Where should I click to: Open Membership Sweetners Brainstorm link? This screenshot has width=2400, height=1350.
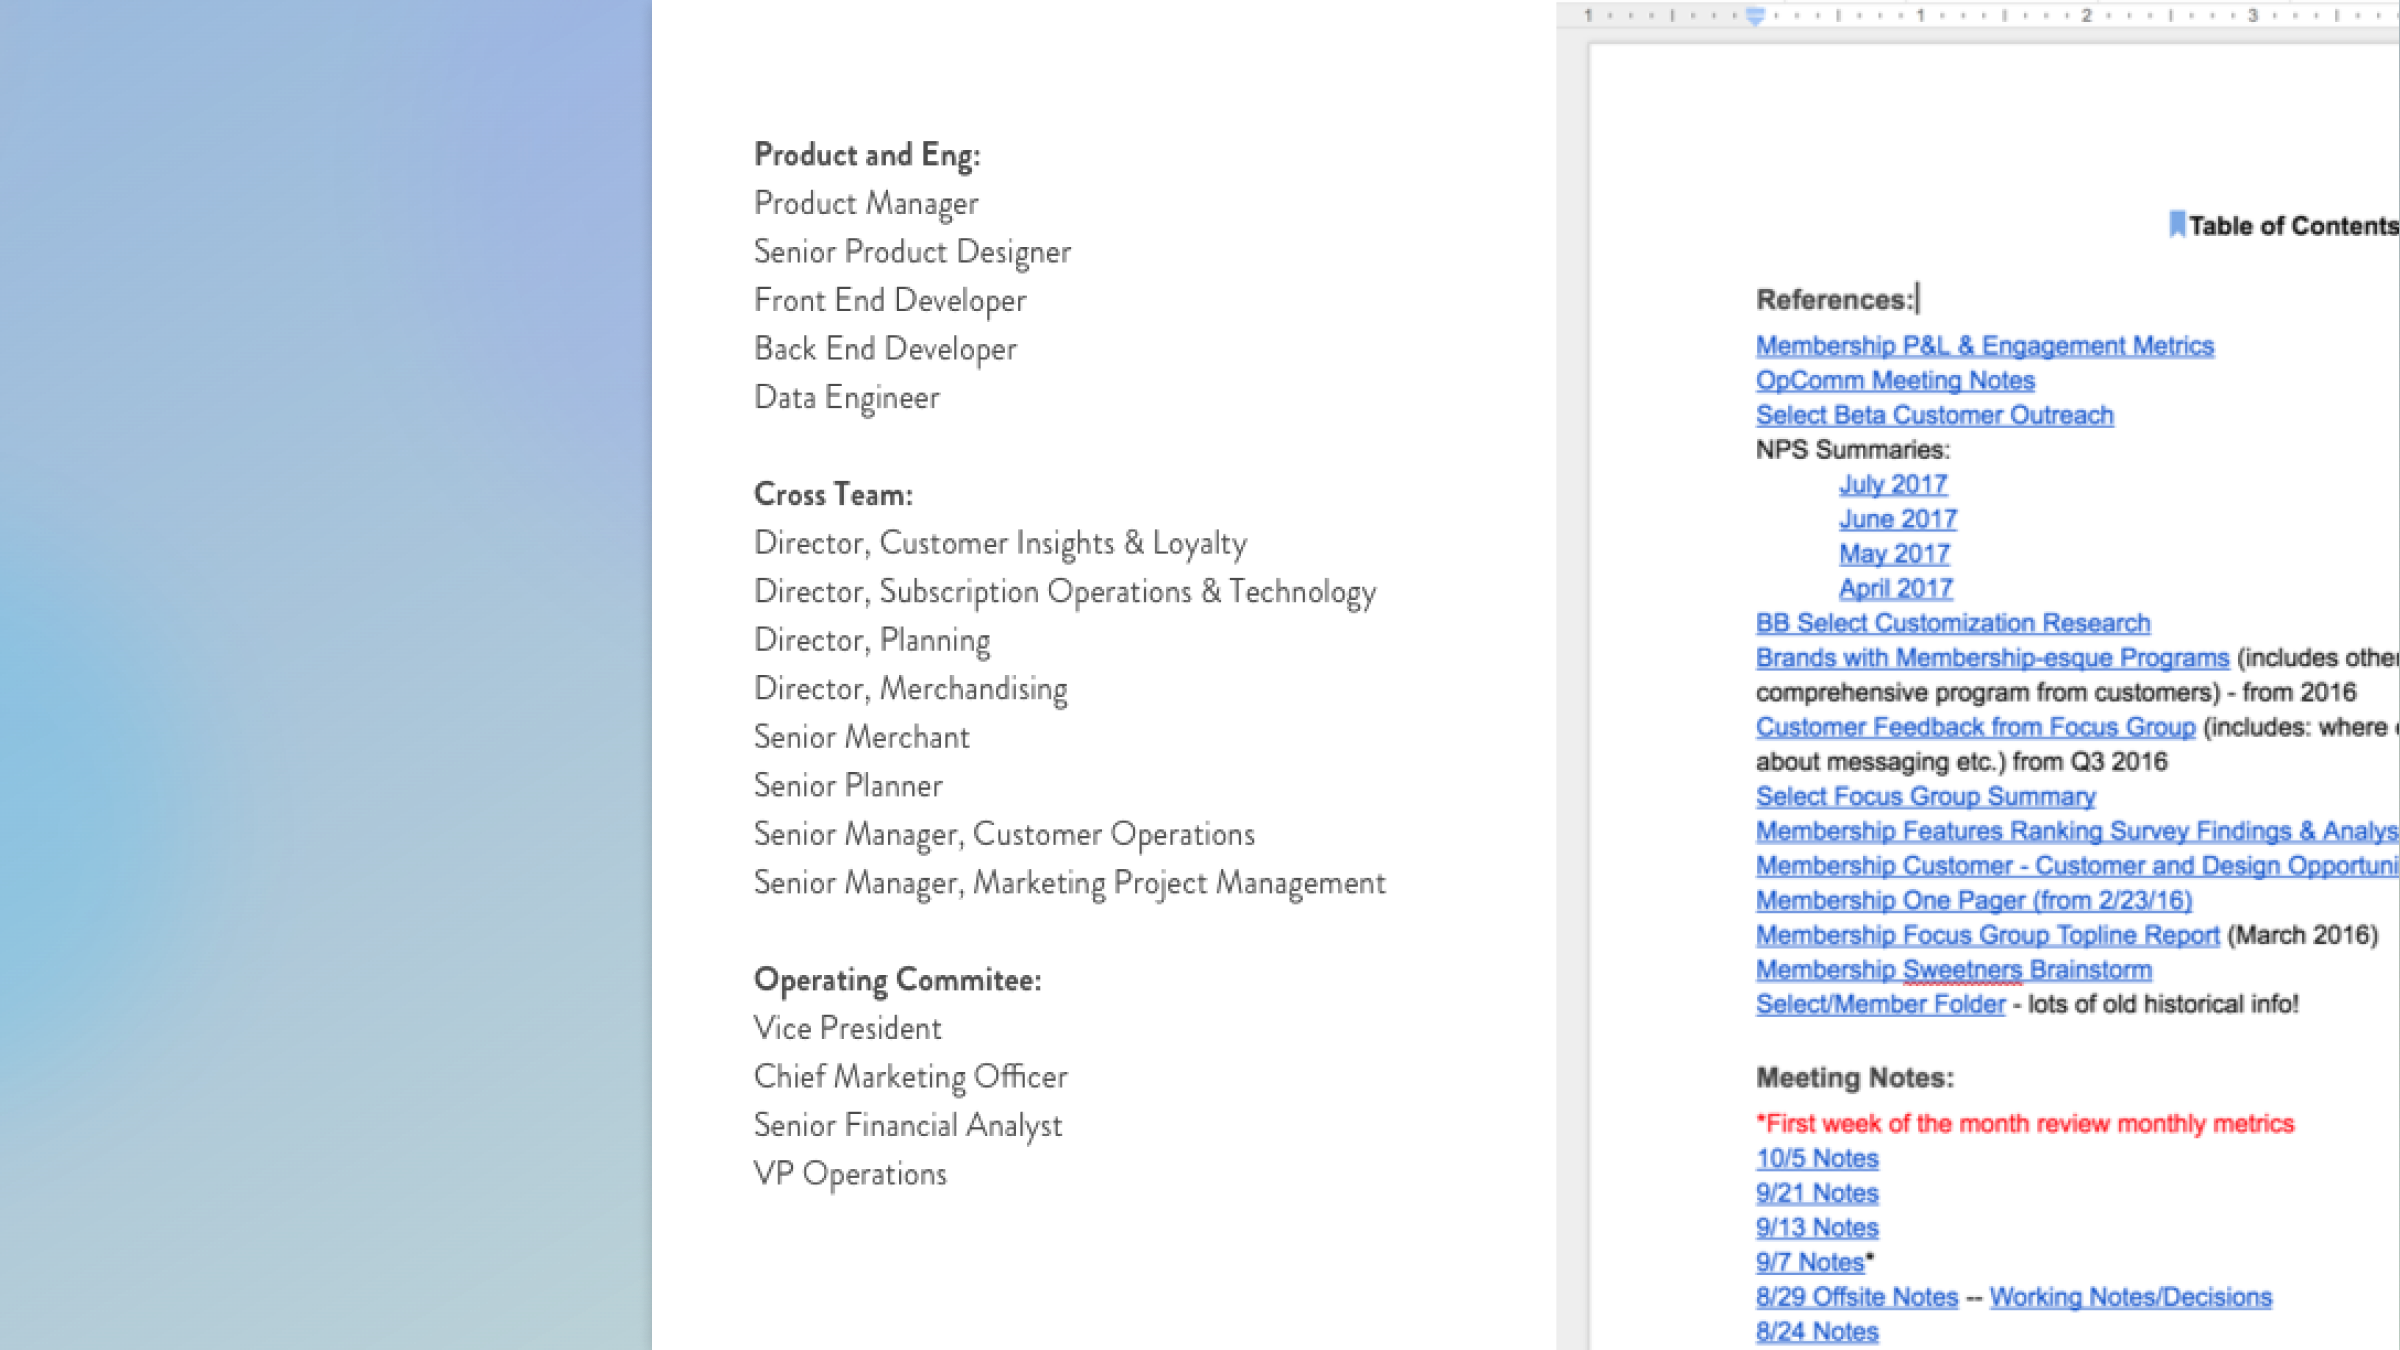[1953, 970]
